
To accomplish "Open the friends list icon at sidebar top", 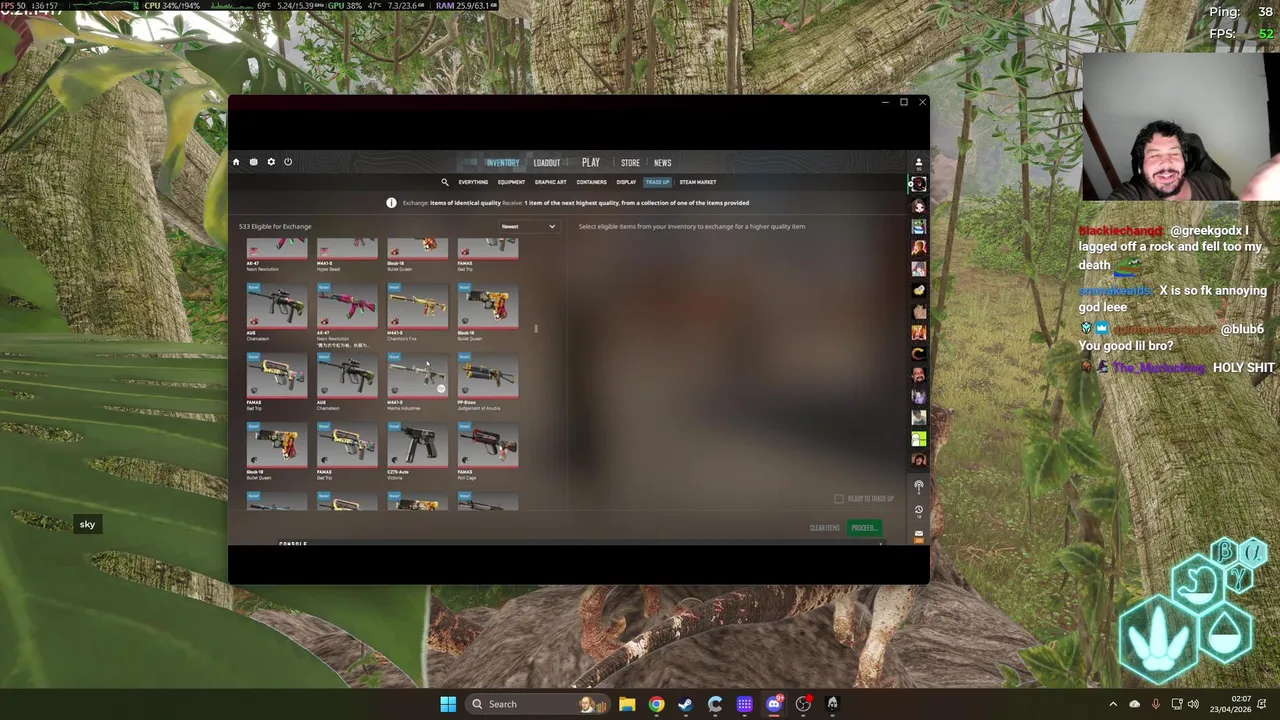I will (919, 162).
